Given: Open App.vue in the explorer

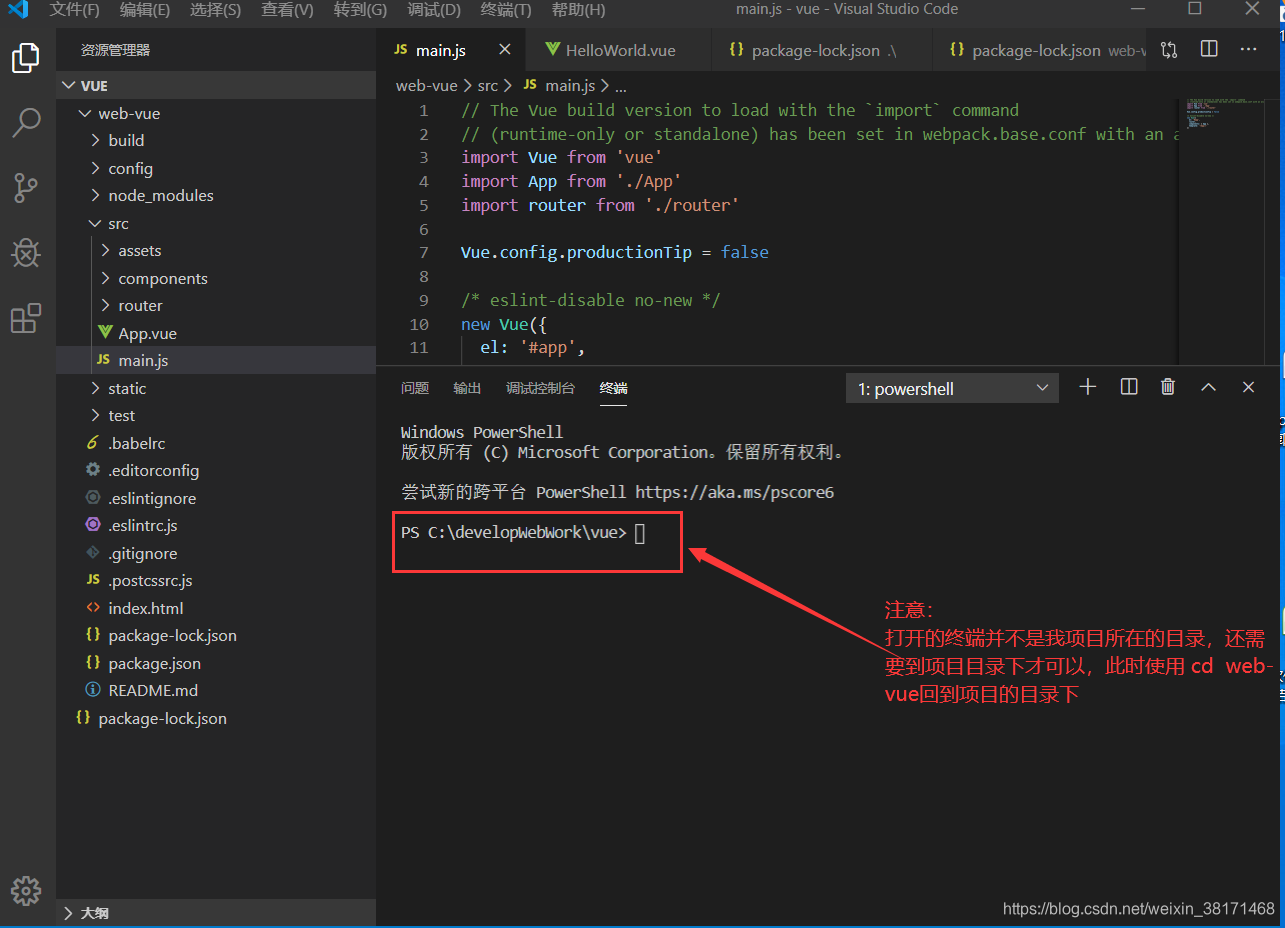Looking at the screenshot, I should (216, 333).
